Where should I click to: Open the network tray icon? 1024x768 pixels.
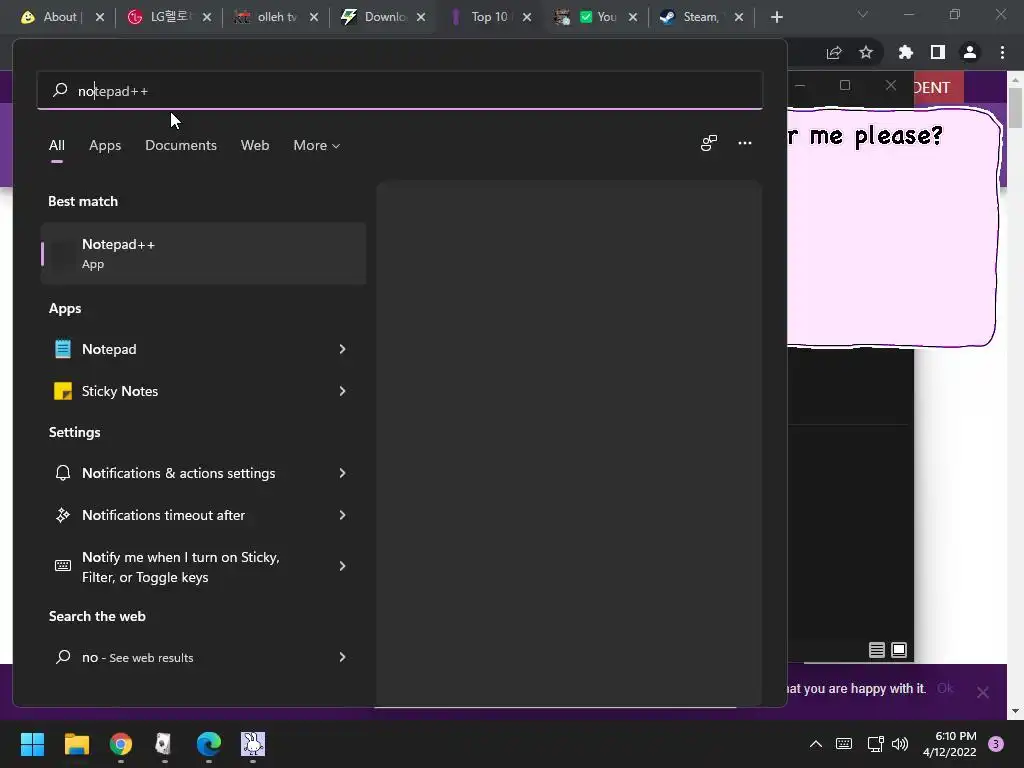click(875, 744)
